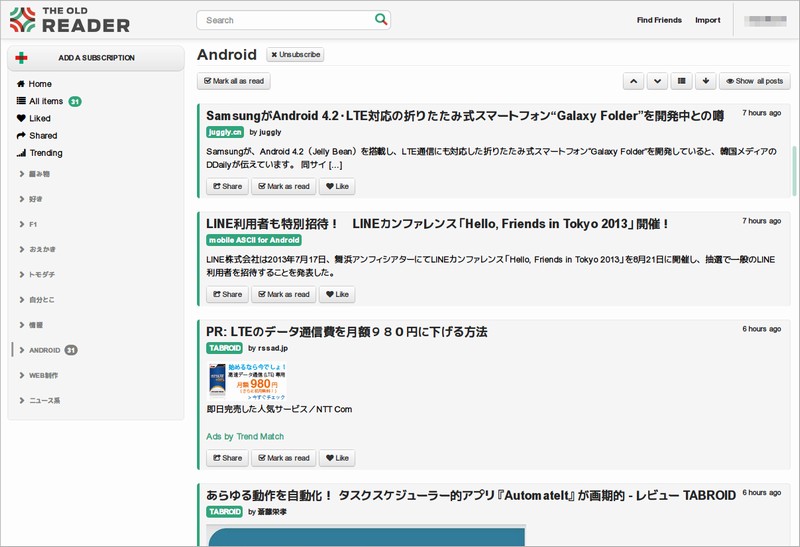
Task: Click the juggly.cn feed tag
Action: 225,132
